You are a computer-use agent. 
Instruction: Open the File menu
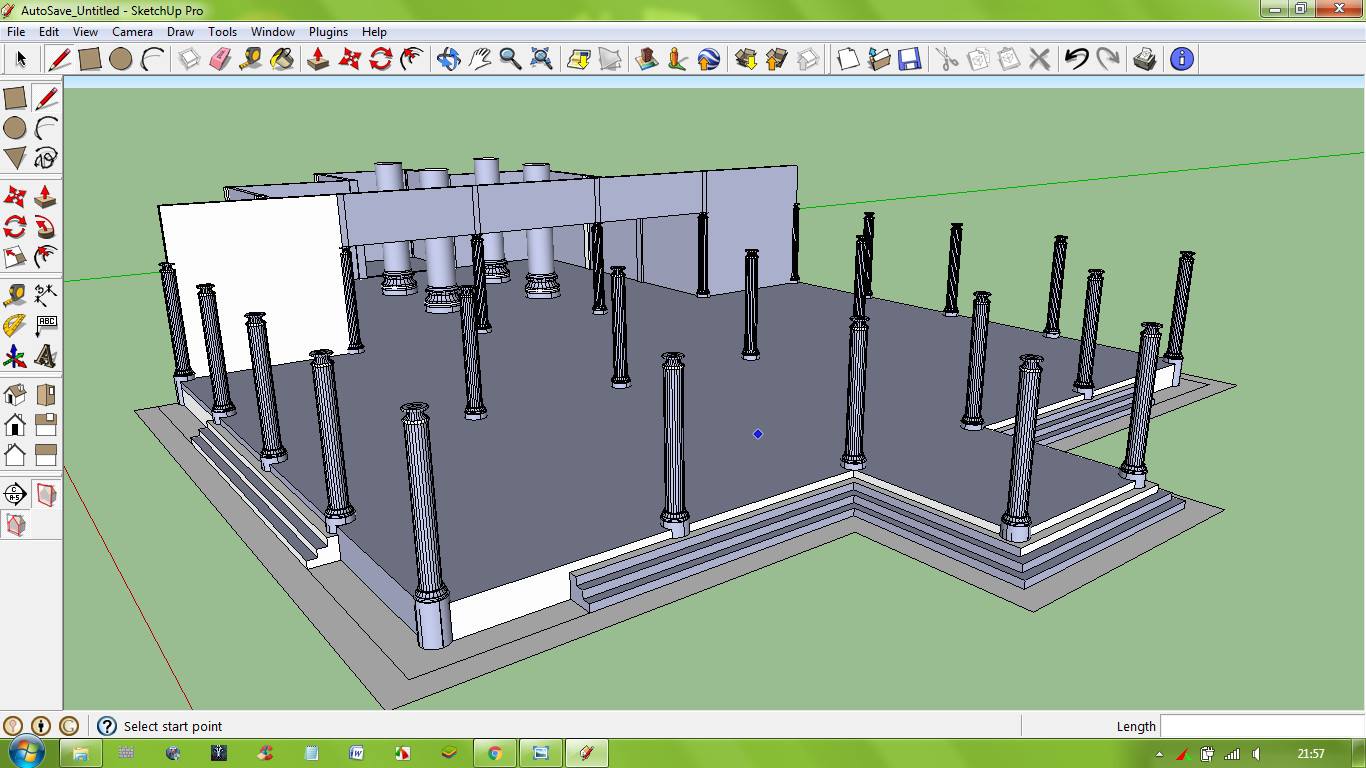pos(16,32)
